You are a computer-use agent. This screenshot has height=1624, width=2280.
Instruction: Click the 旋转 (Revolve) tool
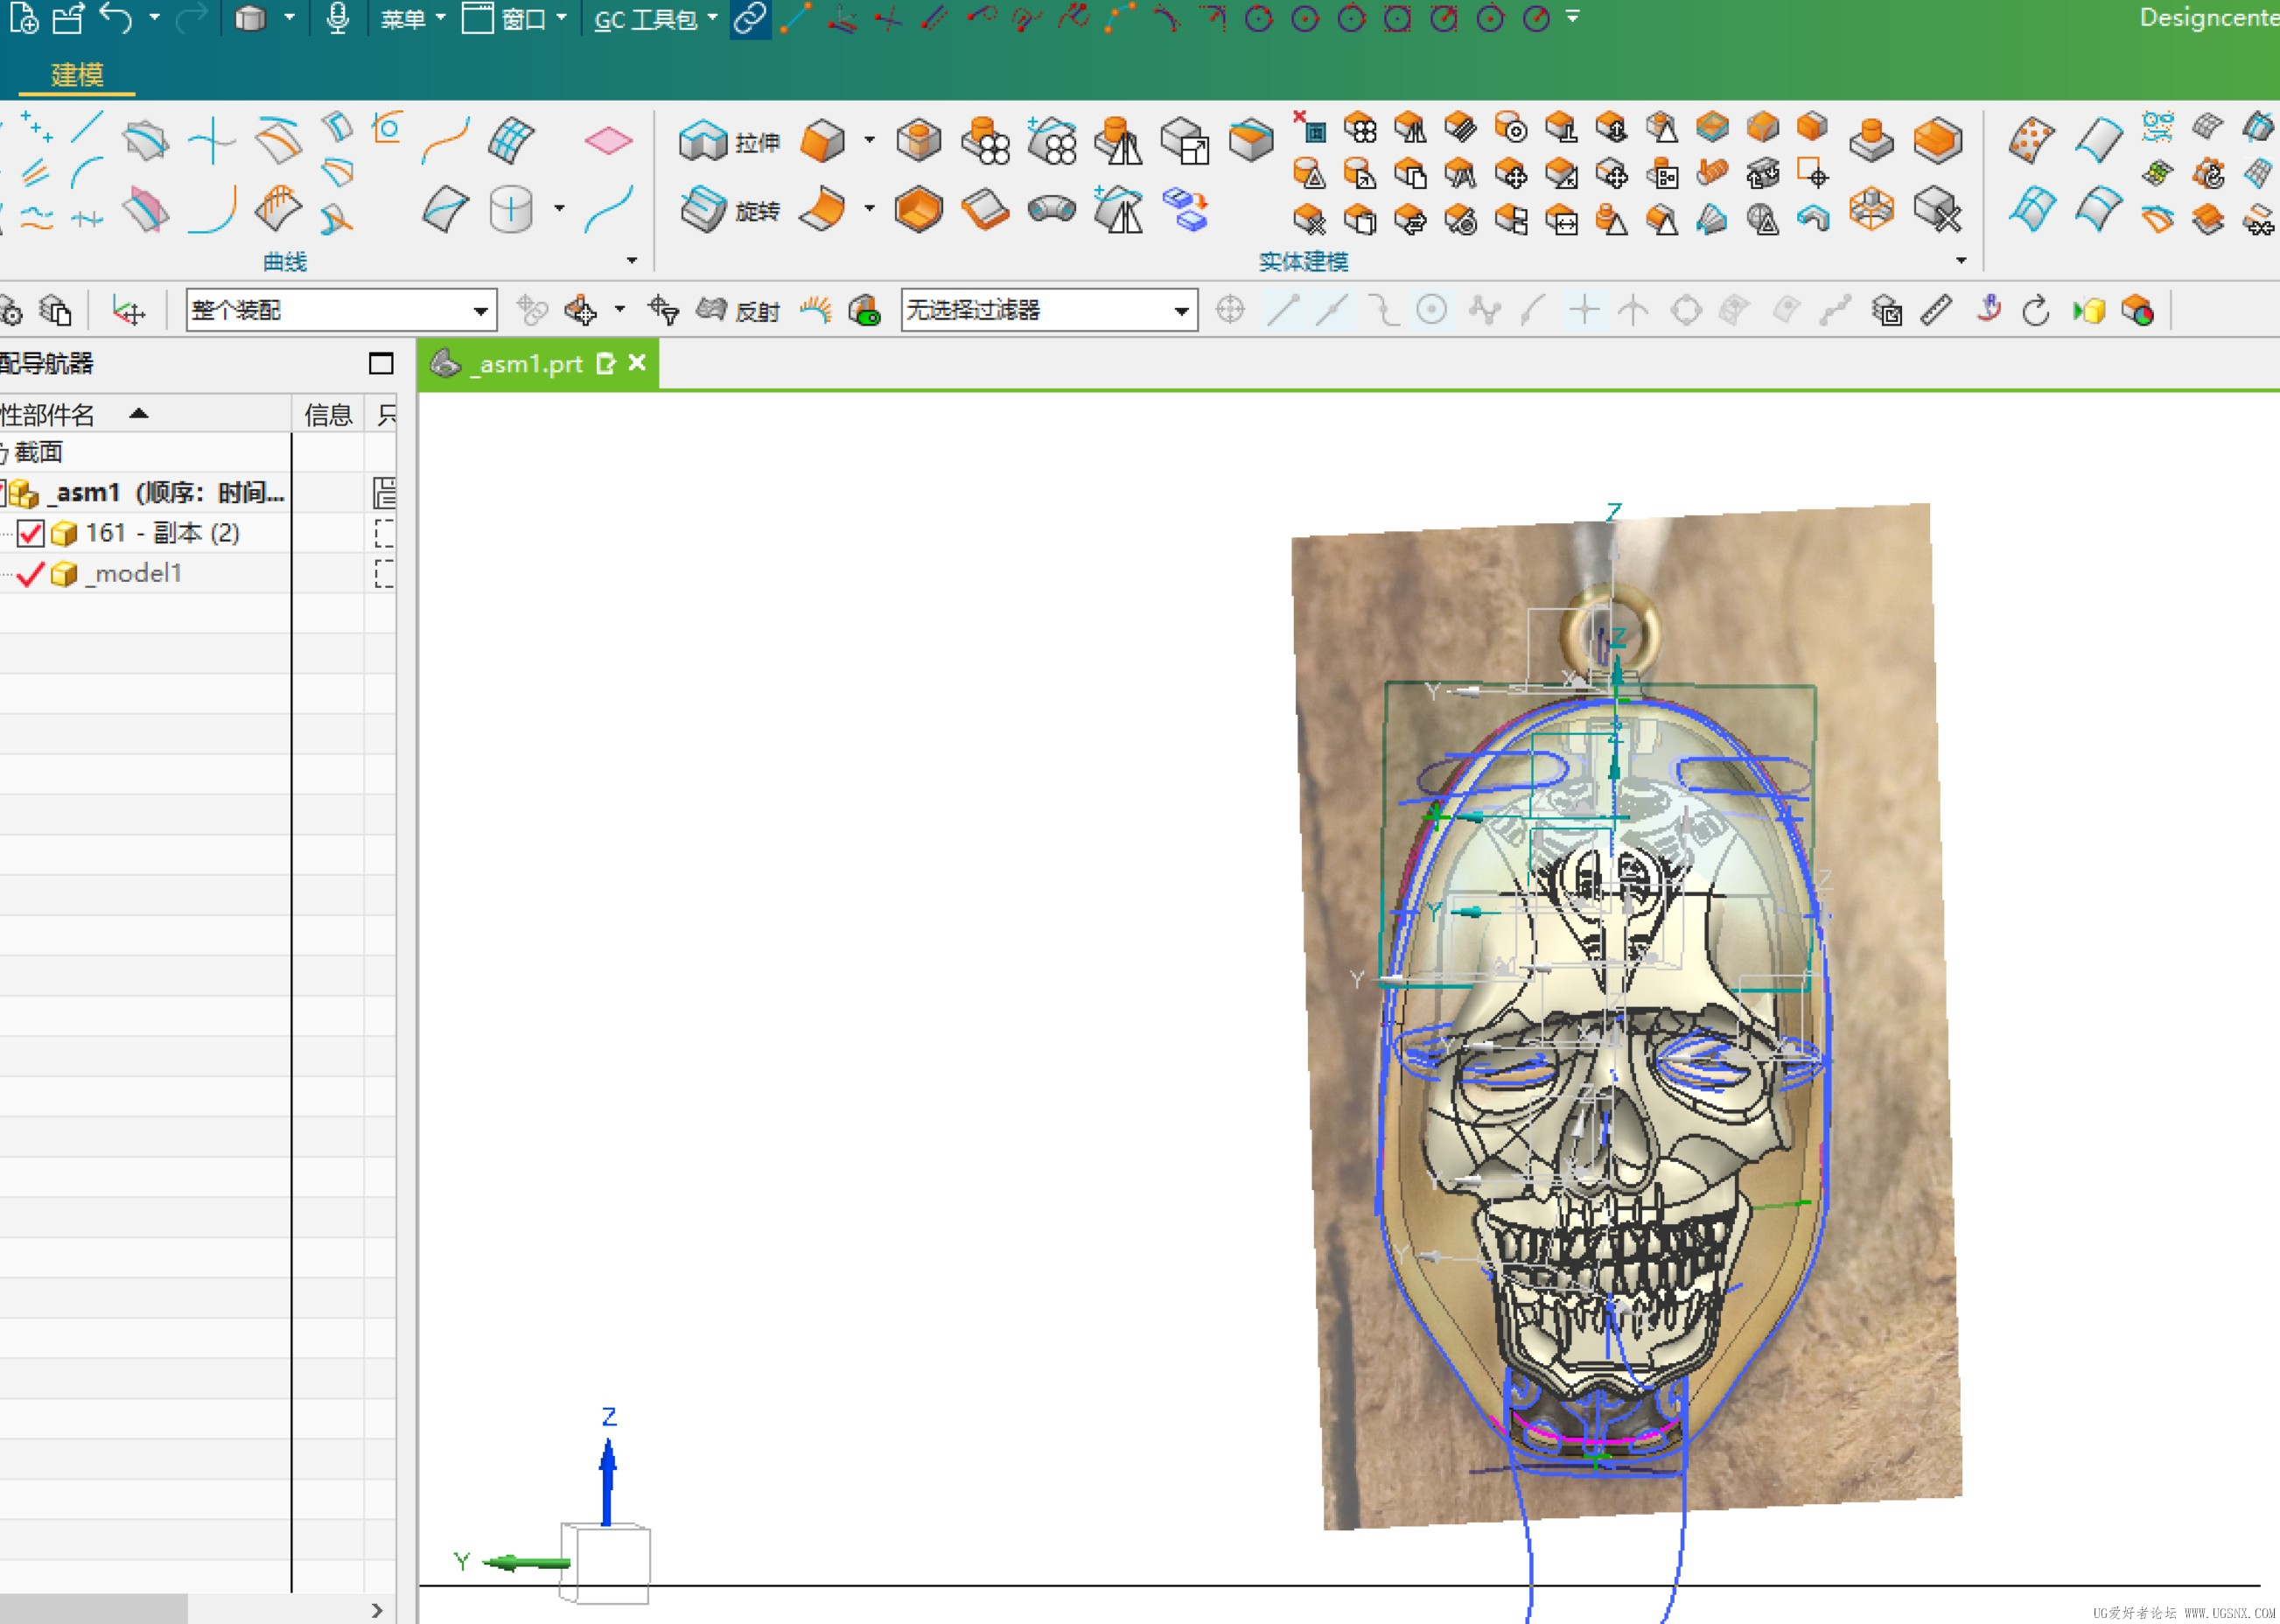tap(728, 210)
